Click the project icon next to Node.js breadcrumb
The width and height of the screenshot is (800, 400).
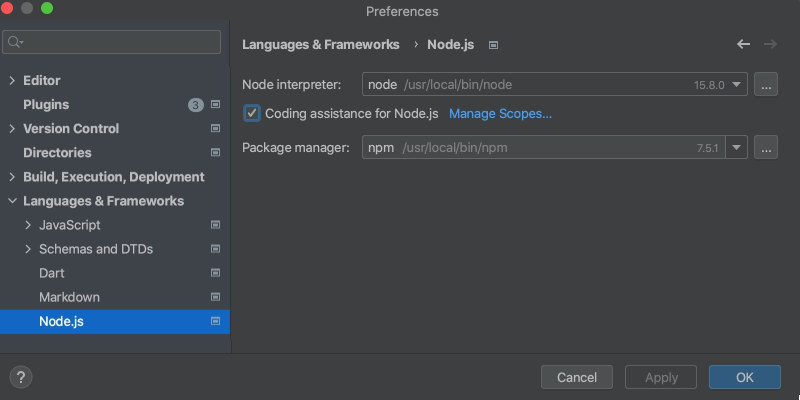point(493,45)
